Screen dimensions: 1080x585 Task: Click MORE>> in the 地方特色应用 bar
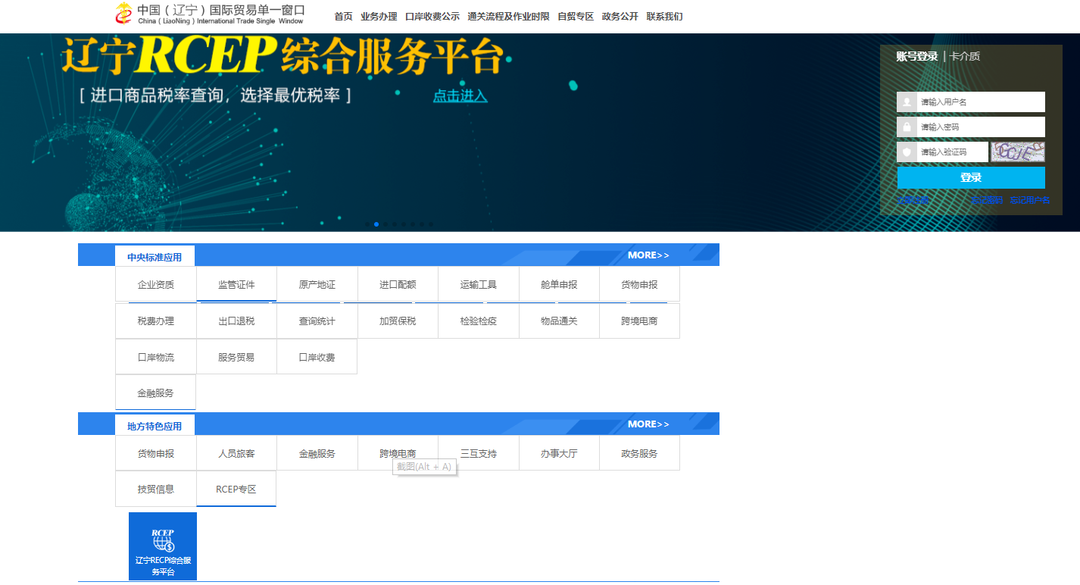648,424
